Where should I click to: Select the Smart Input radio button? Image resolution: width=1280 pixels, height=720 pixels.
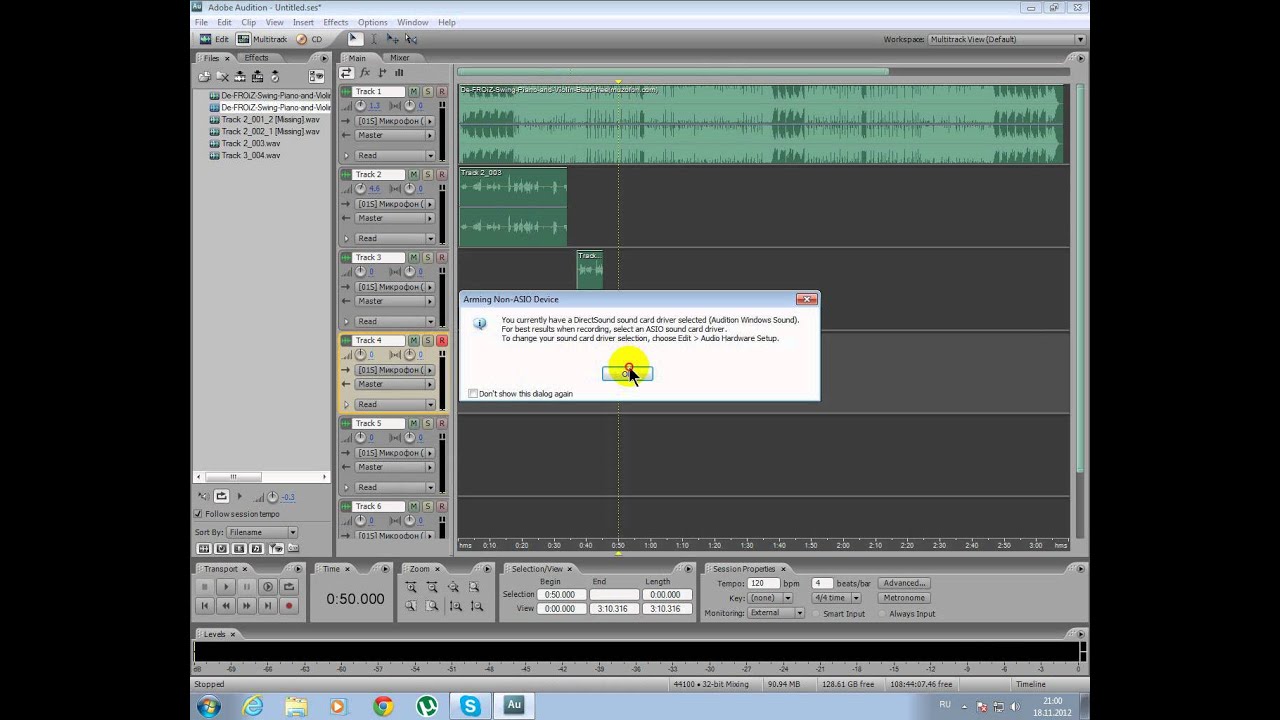(x=816, y=613)
